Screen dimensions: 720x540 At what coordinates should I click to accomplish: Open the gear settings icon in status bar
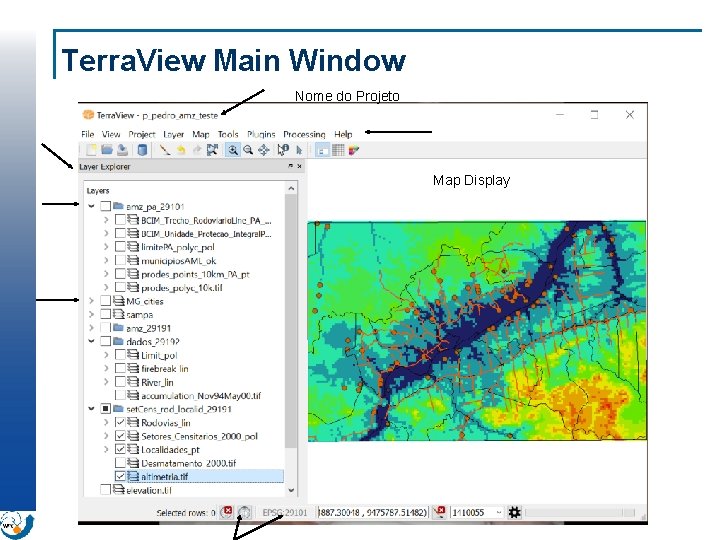coord(514,512)
